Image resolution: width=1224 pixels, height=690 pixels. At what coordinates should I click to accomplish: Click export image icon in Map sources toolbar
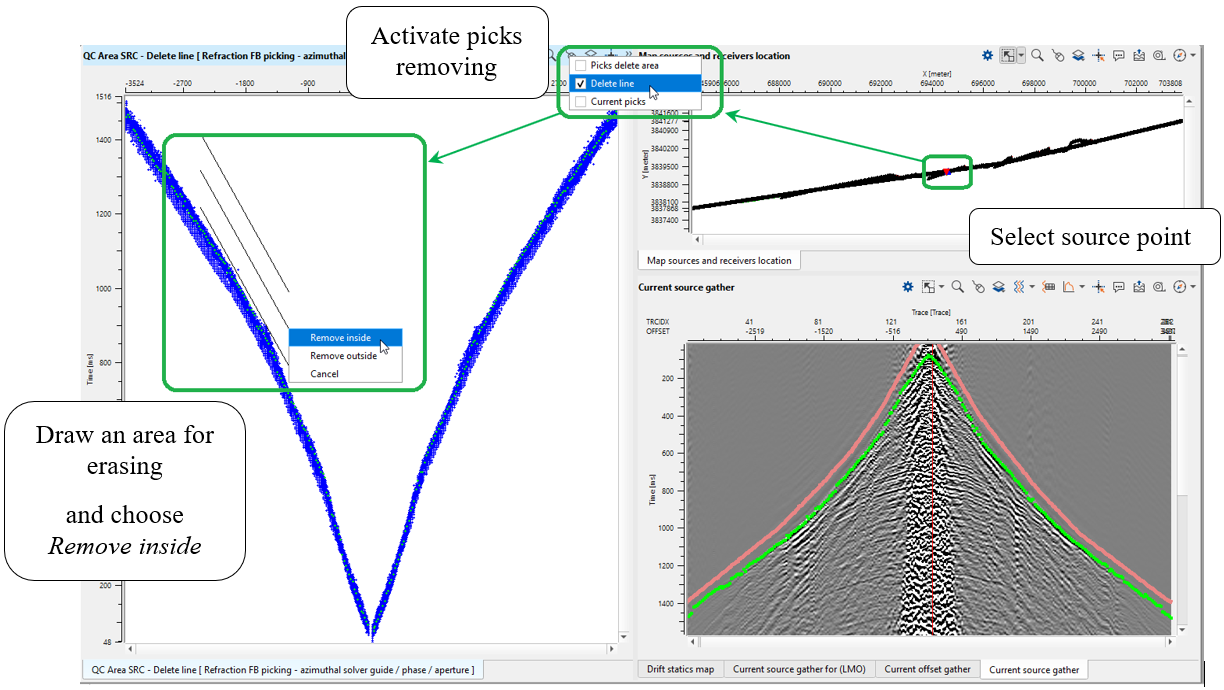(x=1139, y=56)
